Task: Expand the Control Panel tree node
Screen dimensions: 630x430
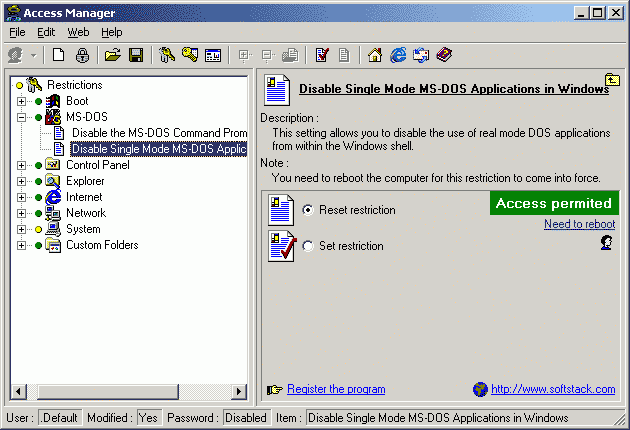Action: coord(21,165)
